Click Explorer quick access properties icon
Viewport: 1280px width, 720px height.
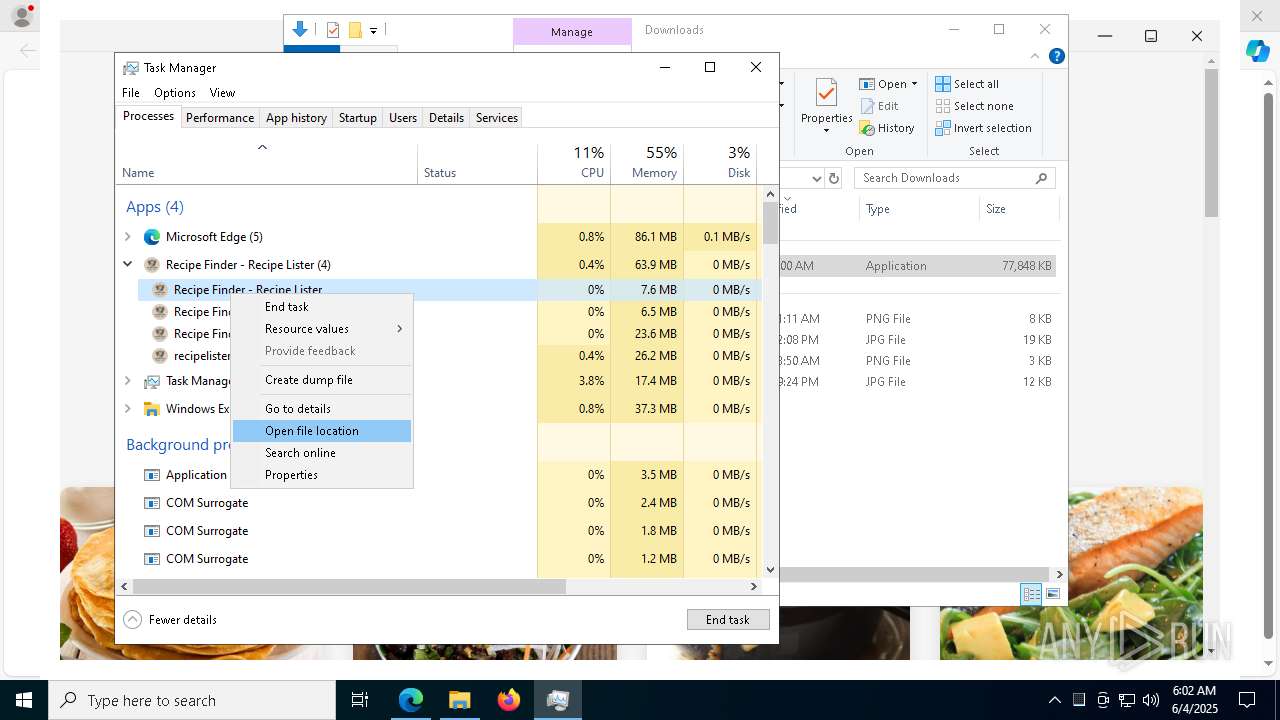(x=333, y=30)
